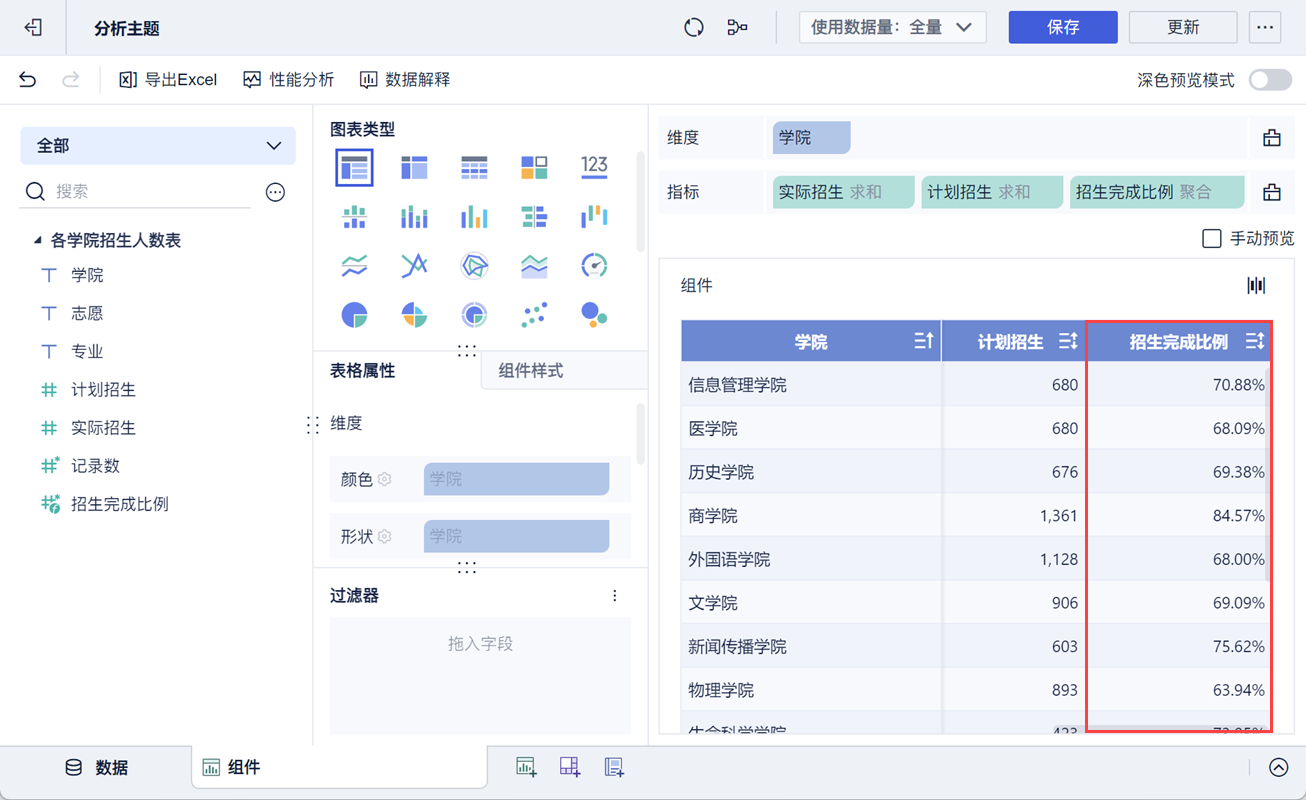This screenshot has width=1306, height=800.
Task: Check the 手动预览 checkbox
Action: (1212, 238)
